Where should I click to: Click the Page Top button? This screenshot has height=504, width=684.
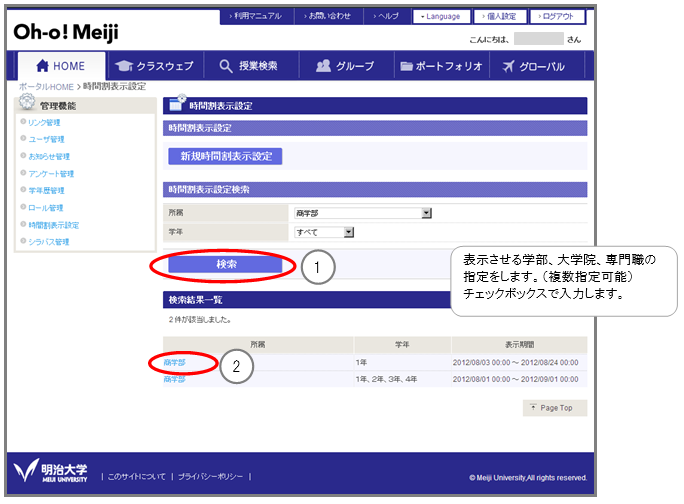(555, 408)
